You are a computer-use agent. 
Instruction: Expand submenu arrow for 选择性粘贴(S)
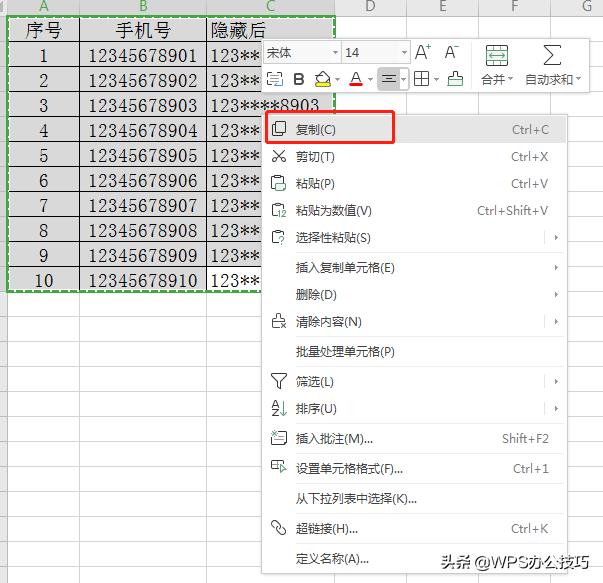click(x=556, y=237)
